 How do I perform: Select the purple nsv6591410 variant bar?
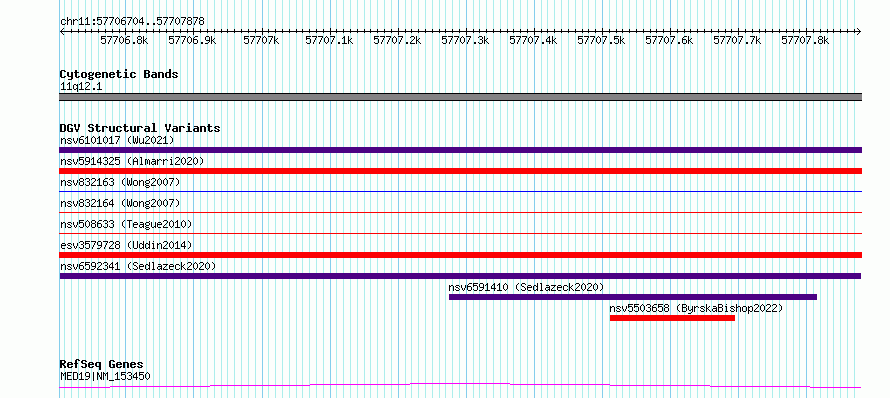pyautogui.click(x=633, y=297)
